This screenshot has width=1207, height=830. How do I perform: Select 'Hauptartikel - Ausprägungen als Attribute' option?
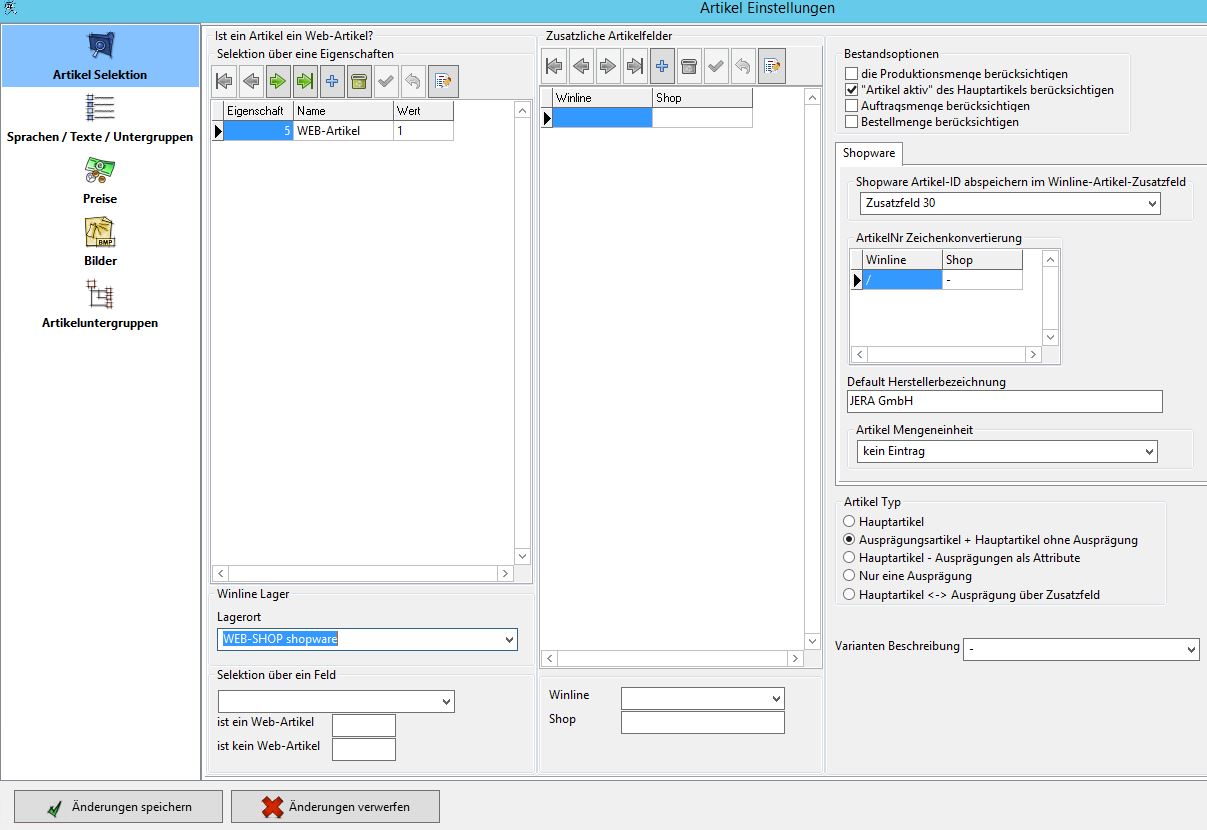pos(850,558)
